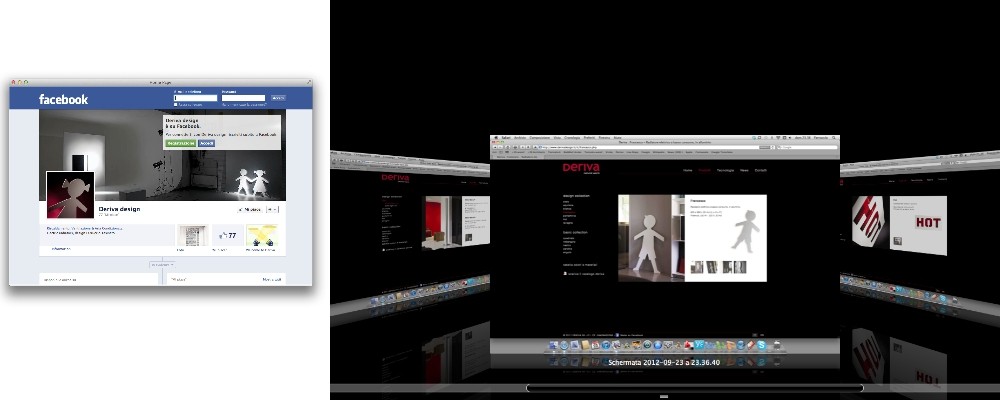
Task: Tick the stay-logged-in checkbox under the email field
Action: point(175,105)
